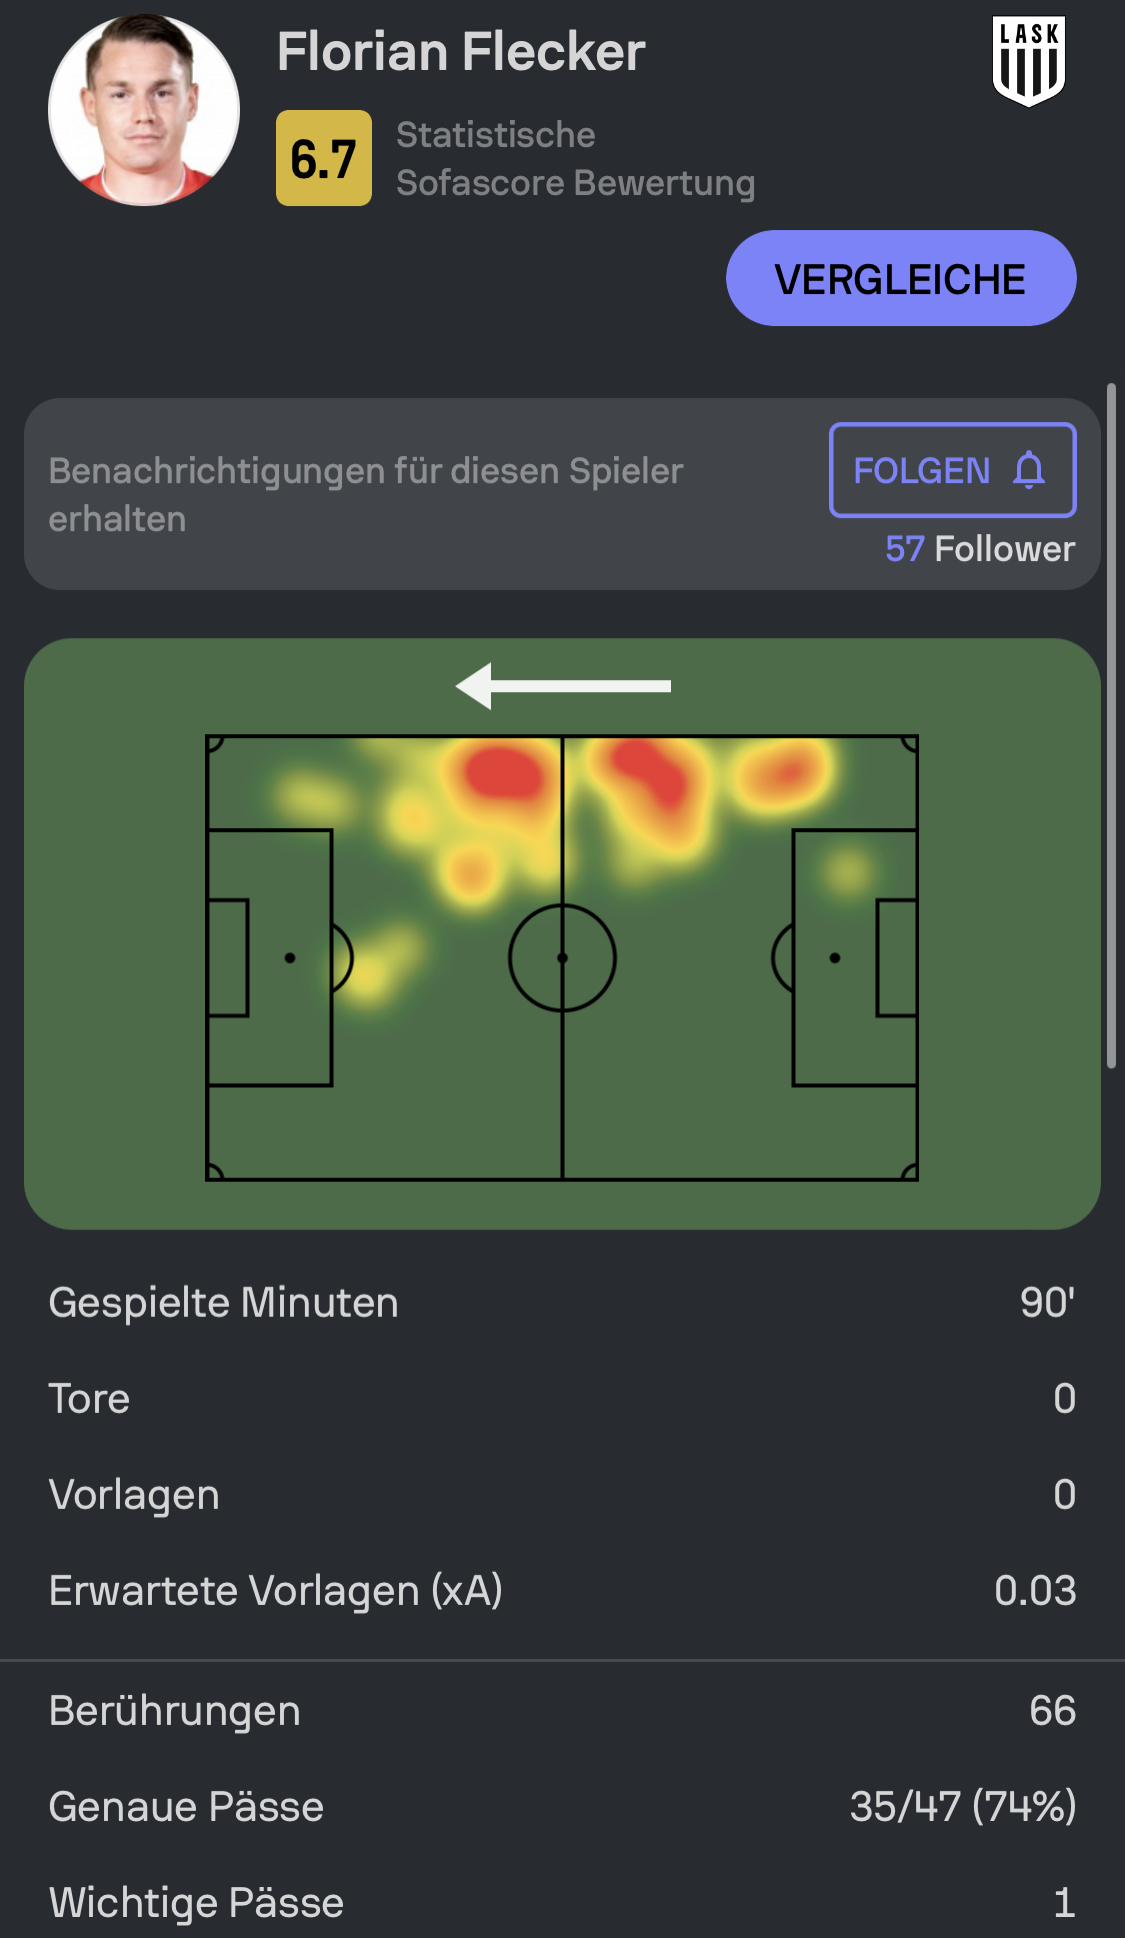Image resolution: width=1125 pixels, height=1938 pixels.
Task: Select the Gespielte Minuten stat row
Action: (562, 1303)
